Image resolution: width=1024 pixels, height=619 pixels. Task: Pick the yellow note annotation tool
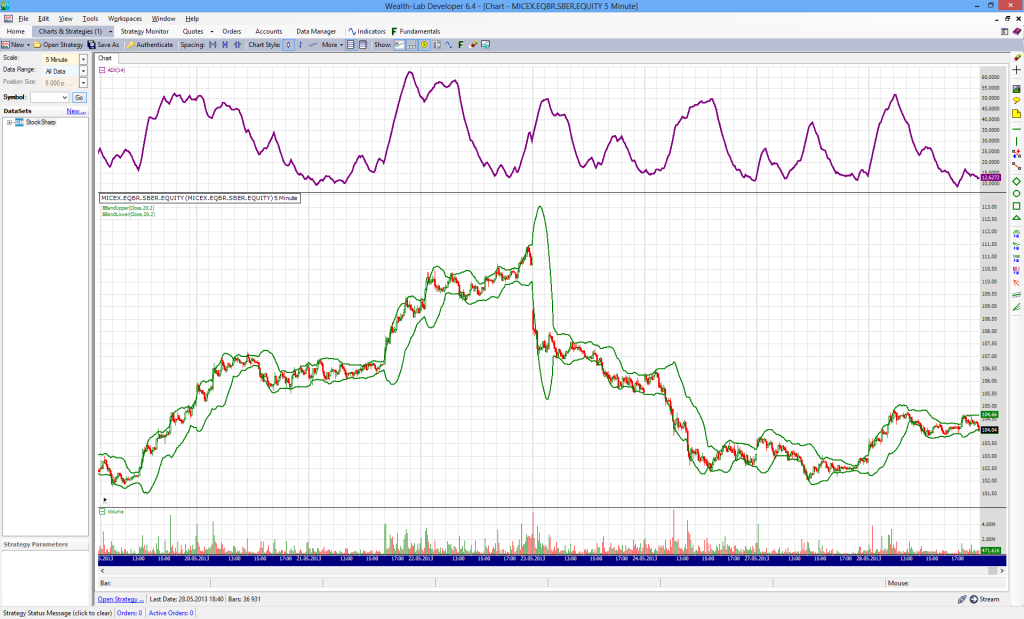[x=1016, y=114]
